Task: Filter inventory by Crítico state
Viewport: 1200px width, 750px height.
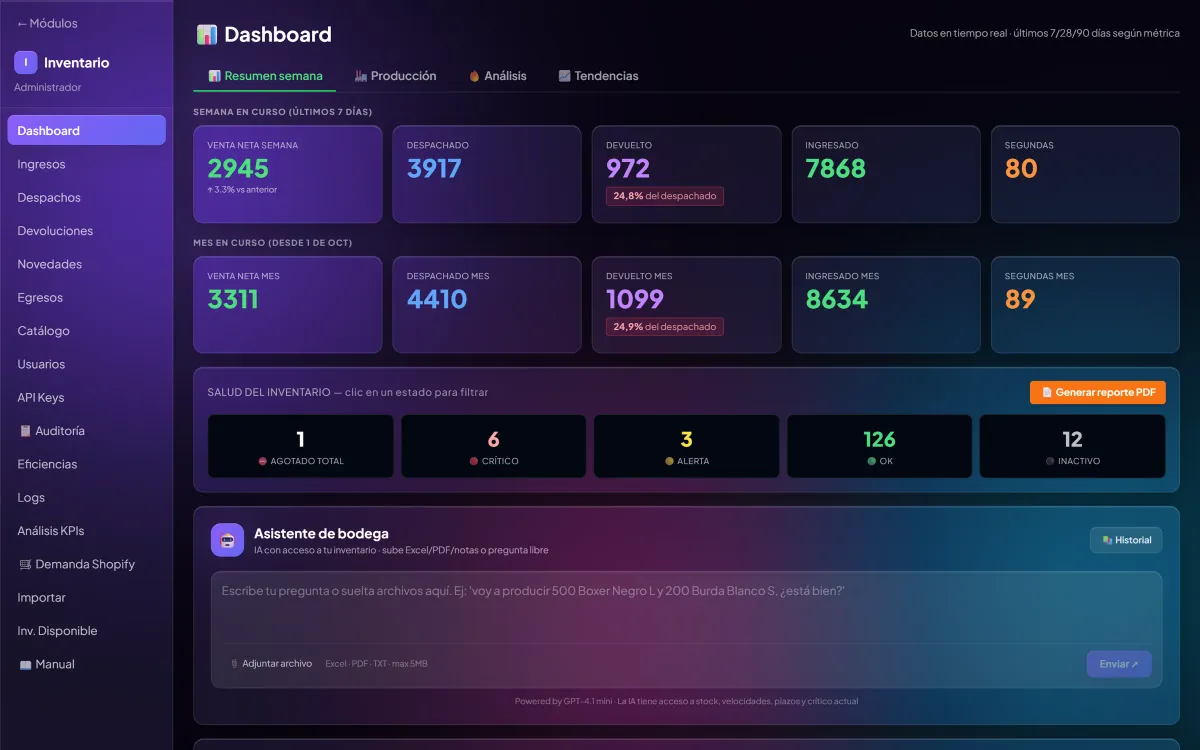Action: [x=494, y=446]
